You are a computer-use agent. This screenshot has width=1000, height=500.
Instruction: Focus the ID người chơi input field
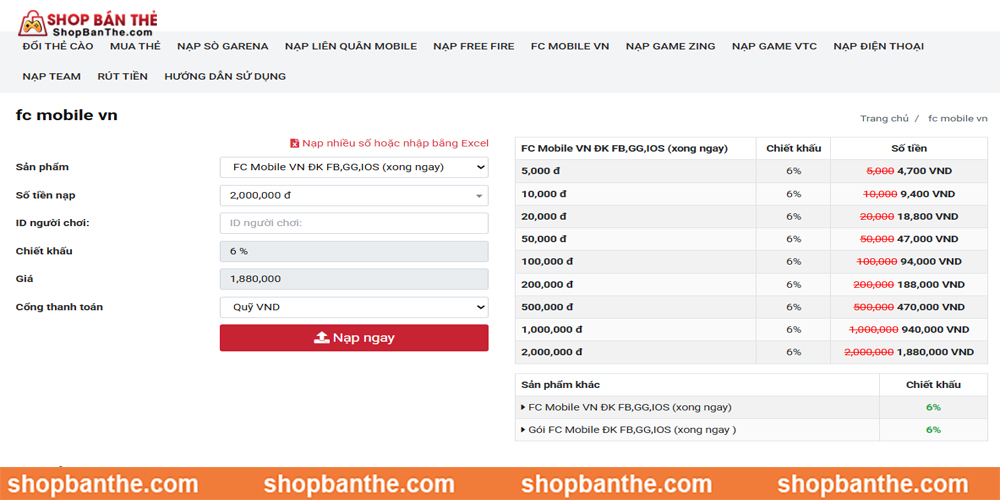point(354,223)
